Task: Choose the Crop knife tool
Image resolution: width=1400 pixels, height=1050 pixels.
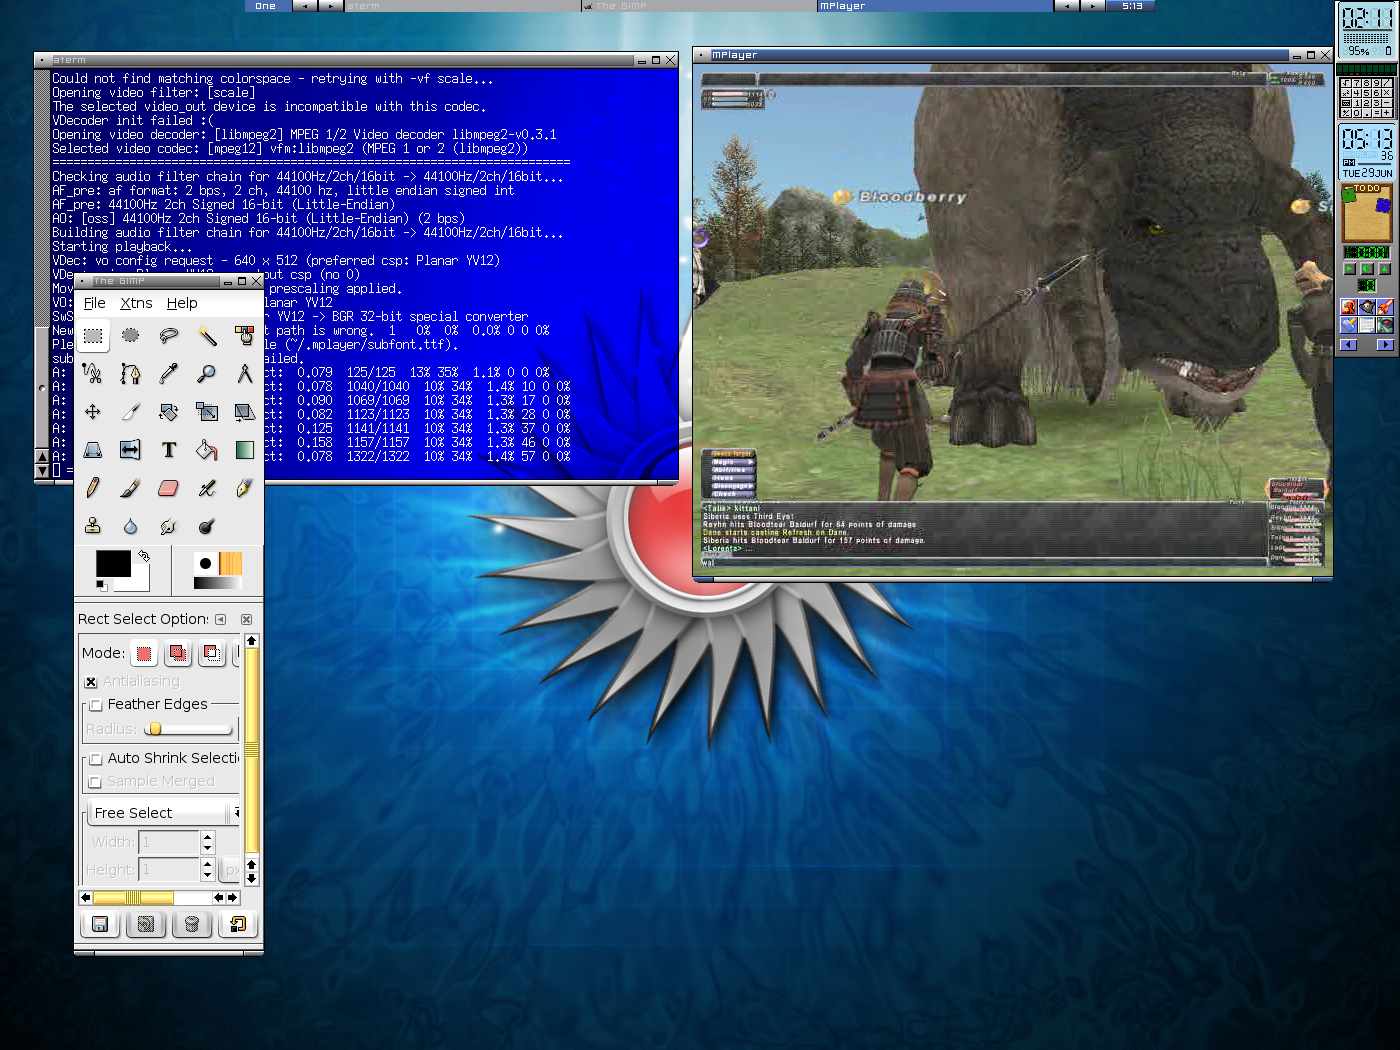Action: click(131, 412)
